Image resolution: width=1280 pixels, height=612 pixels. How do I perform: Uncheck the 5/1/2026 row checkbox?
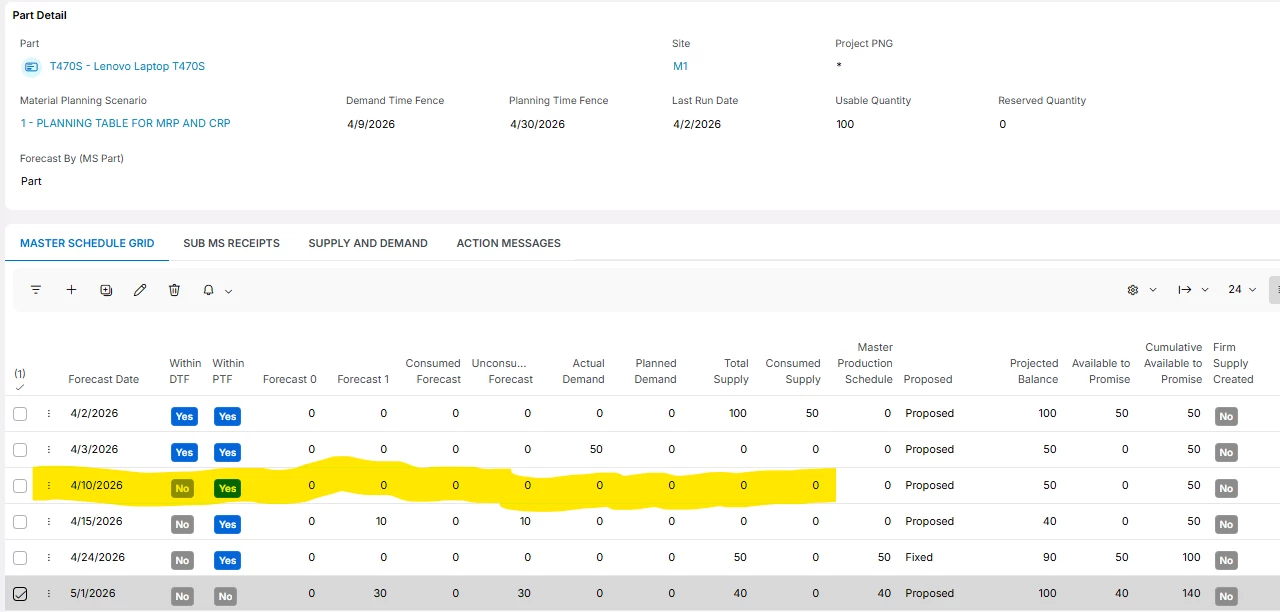point(20,594)
